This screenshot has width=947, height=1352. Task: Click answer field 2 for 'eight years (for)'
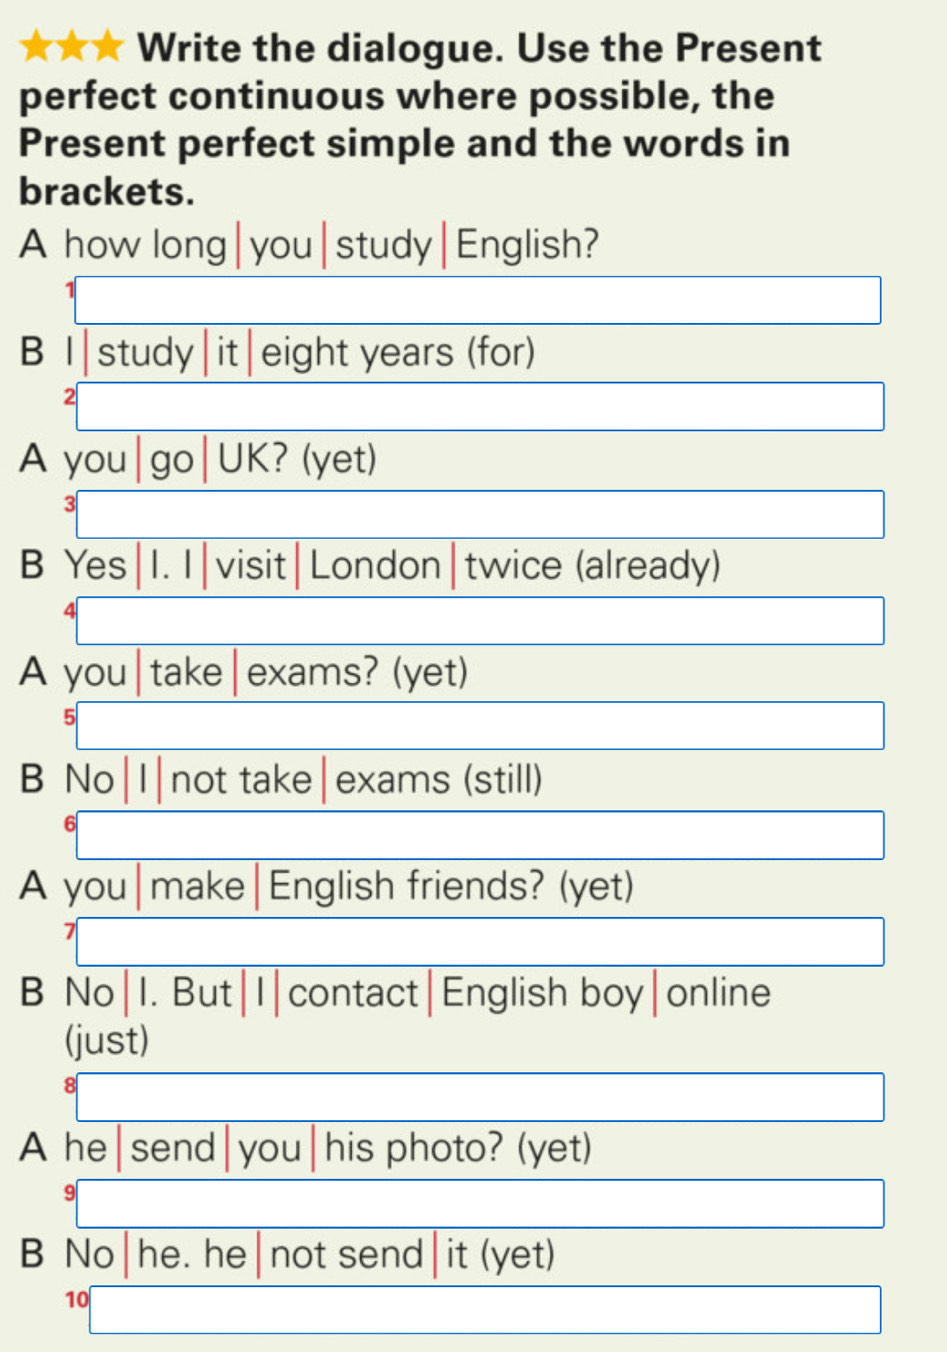point(480,407)
